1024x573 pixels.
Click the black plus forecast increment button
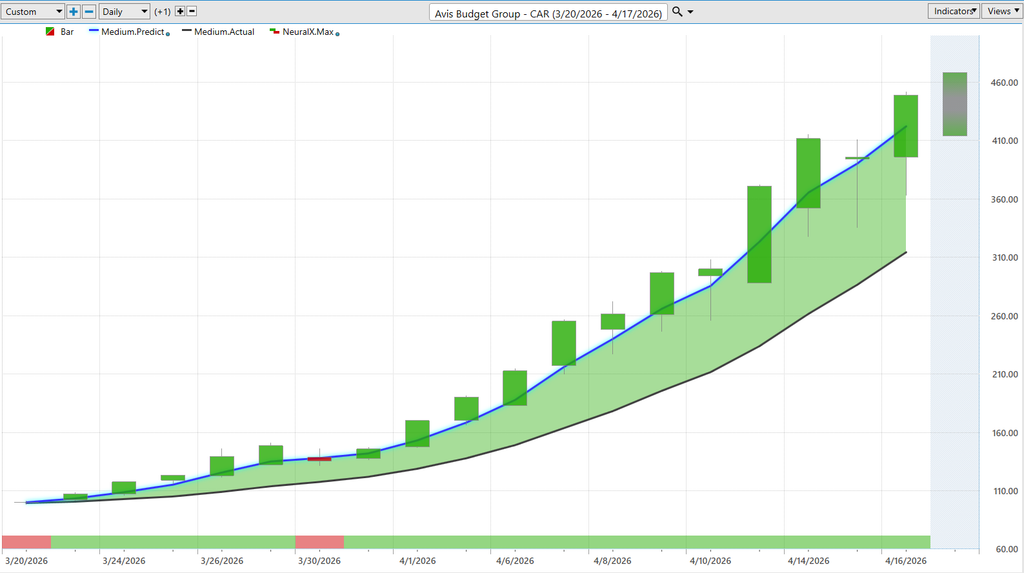coord(180,12)
